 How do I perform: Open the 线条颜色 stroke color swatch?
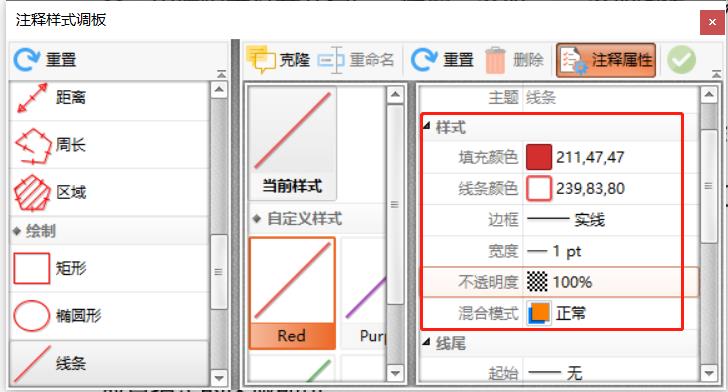539,189
